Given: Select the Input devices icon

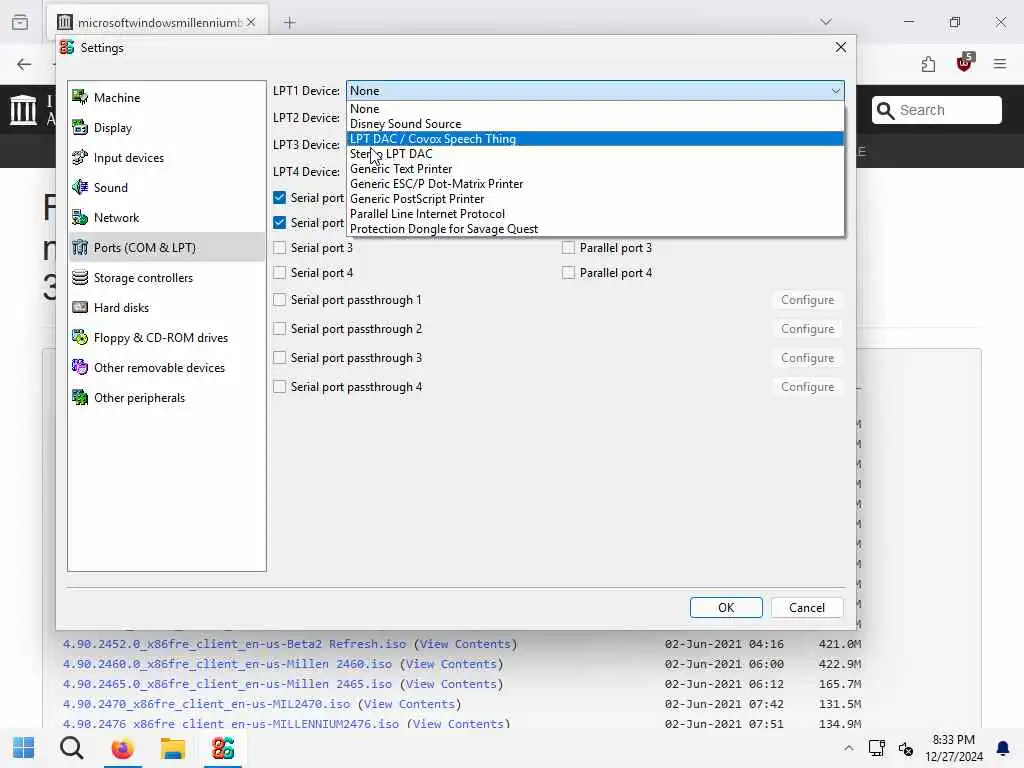Looking at the screenshot, I should click(80, 157).
